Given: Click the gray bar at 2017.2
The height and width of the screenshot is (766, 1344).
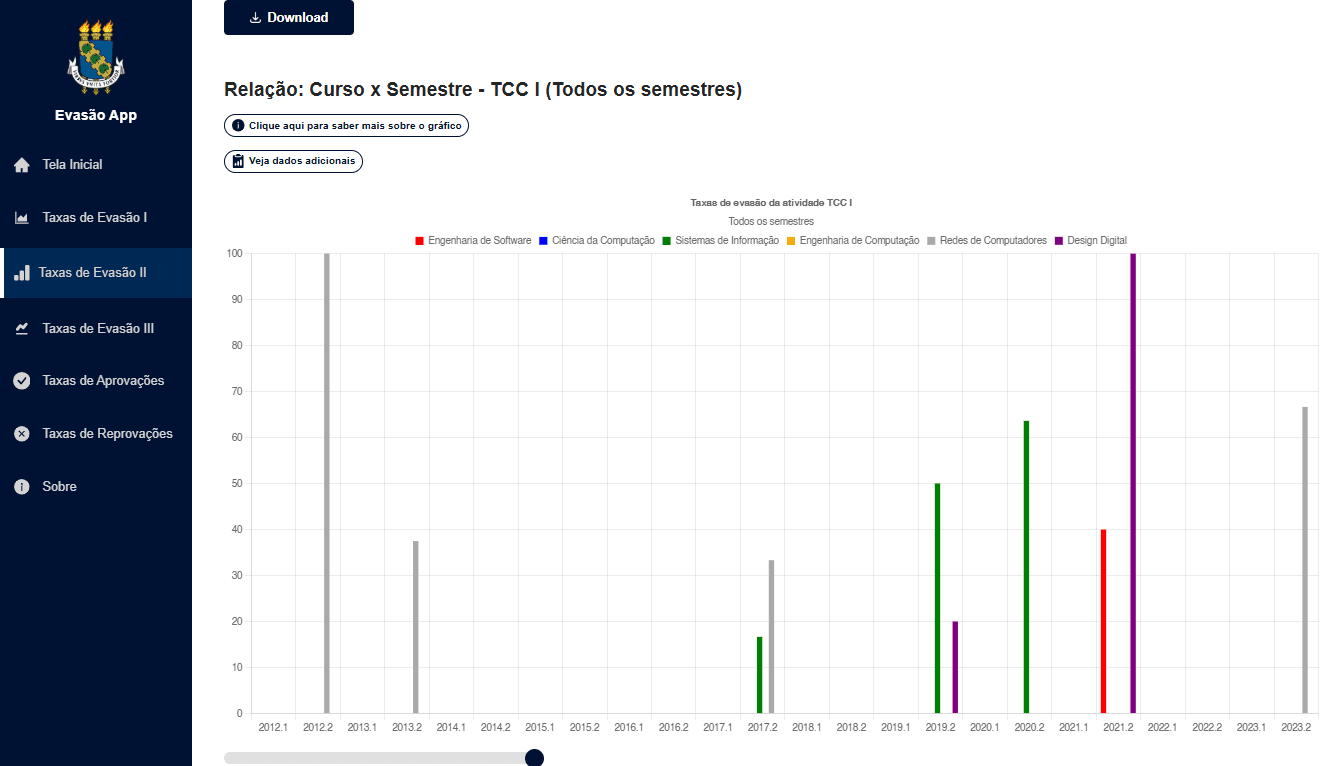Looking at the screenshot, I should [x=771, y=637].
